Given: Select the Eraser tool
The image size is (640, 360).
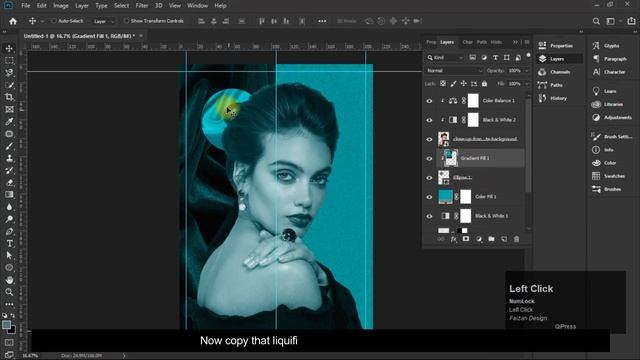Looking at the screenshot, I should coord(9,183).
